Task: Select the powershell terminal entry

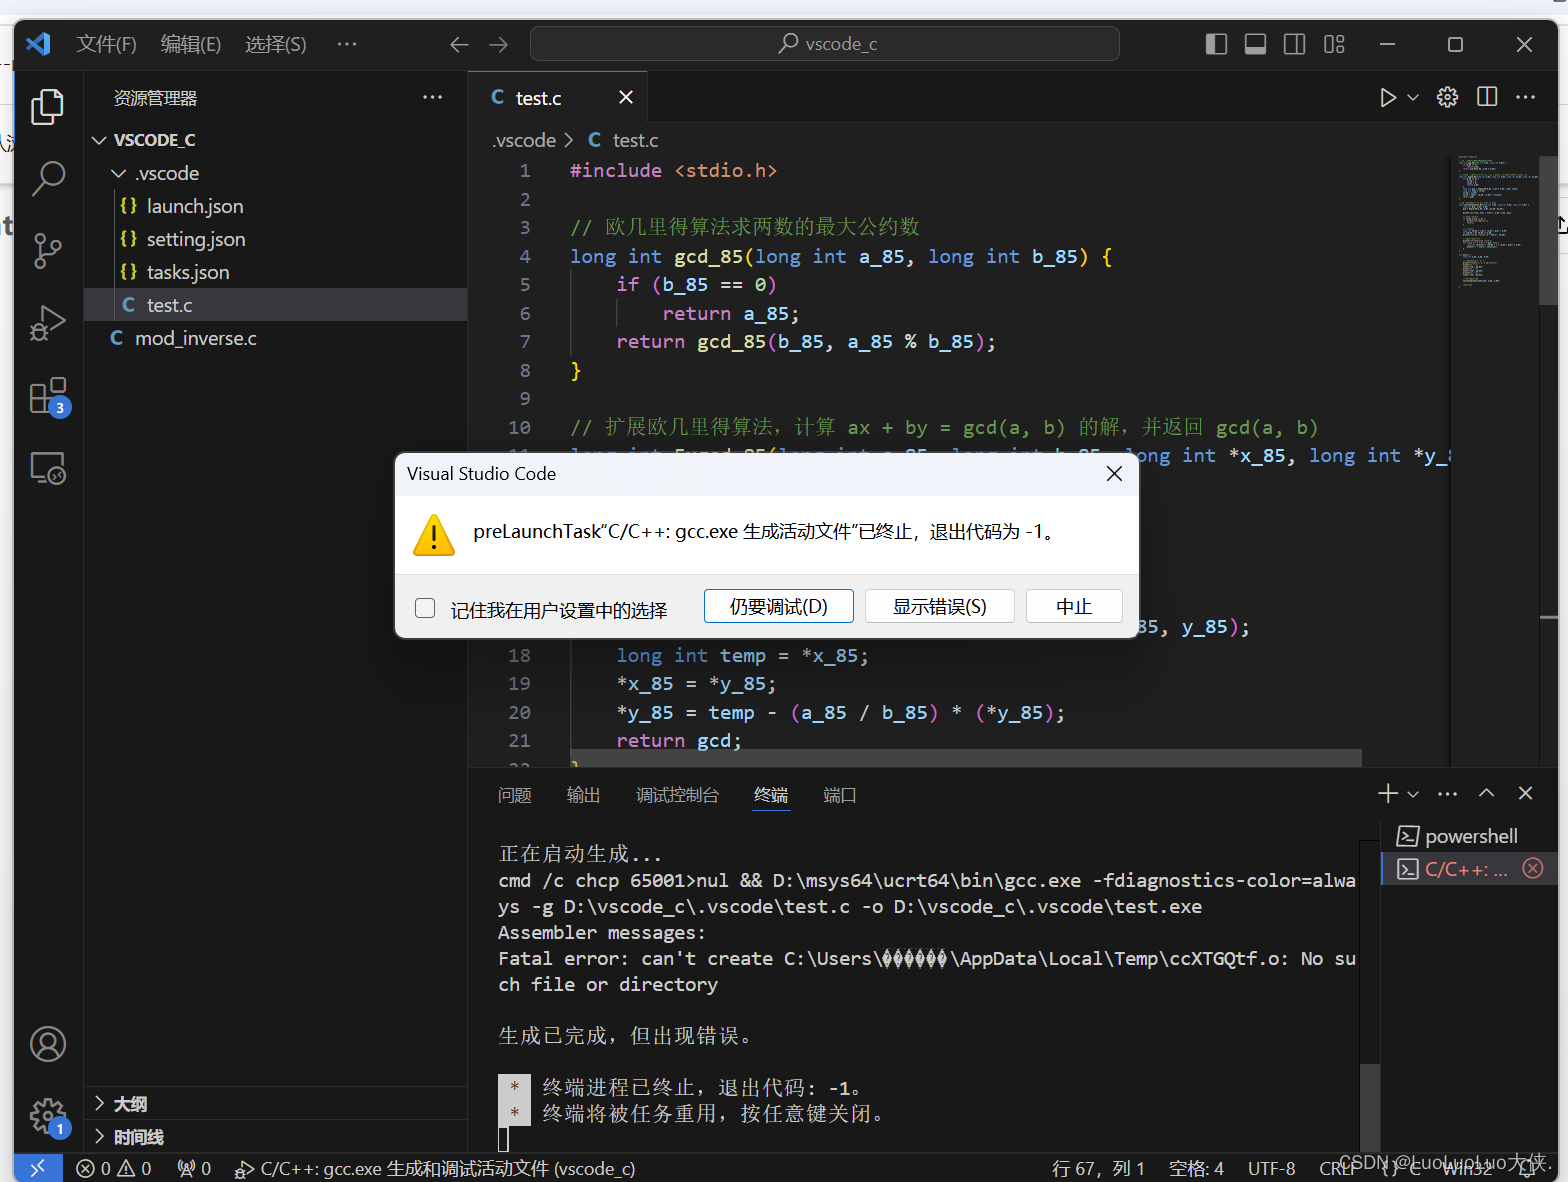Action: click(x=1469, y=836)
